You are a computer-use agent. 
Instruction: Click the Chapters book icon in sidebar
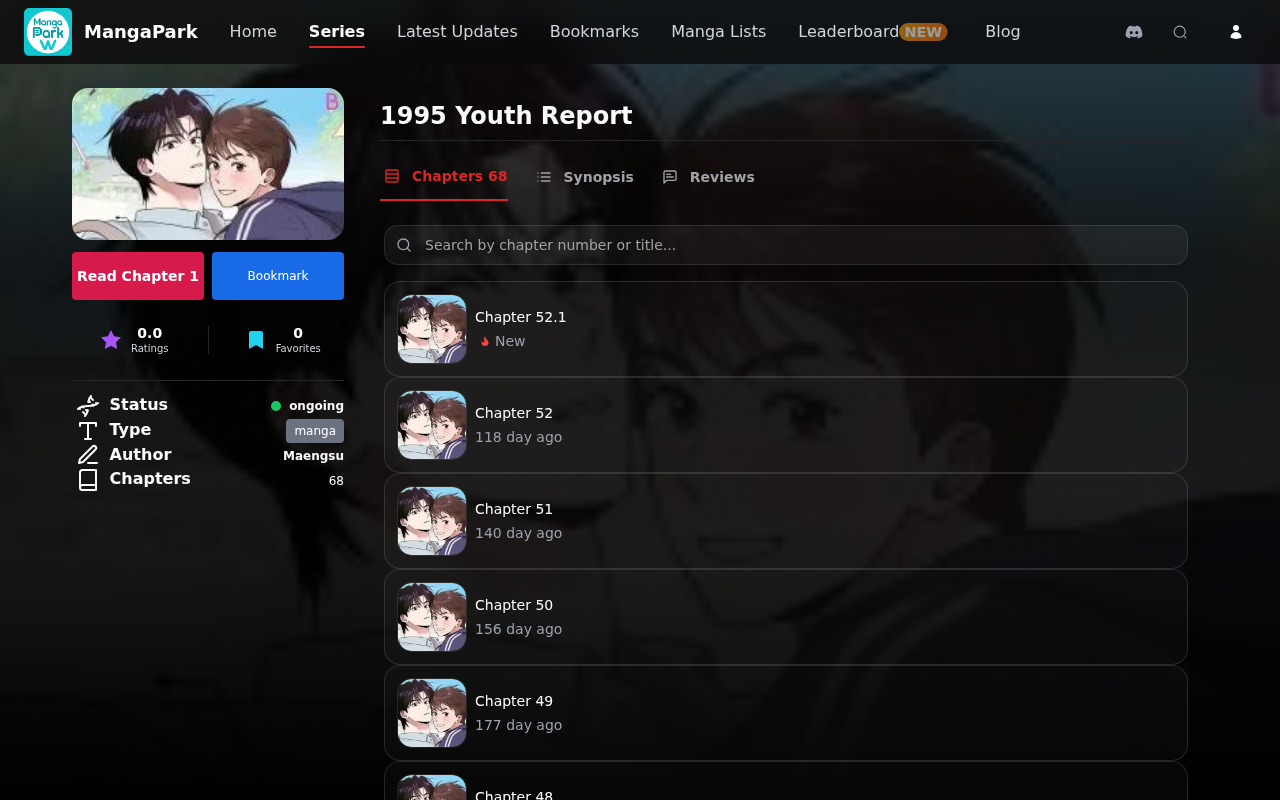coord(88,480)
